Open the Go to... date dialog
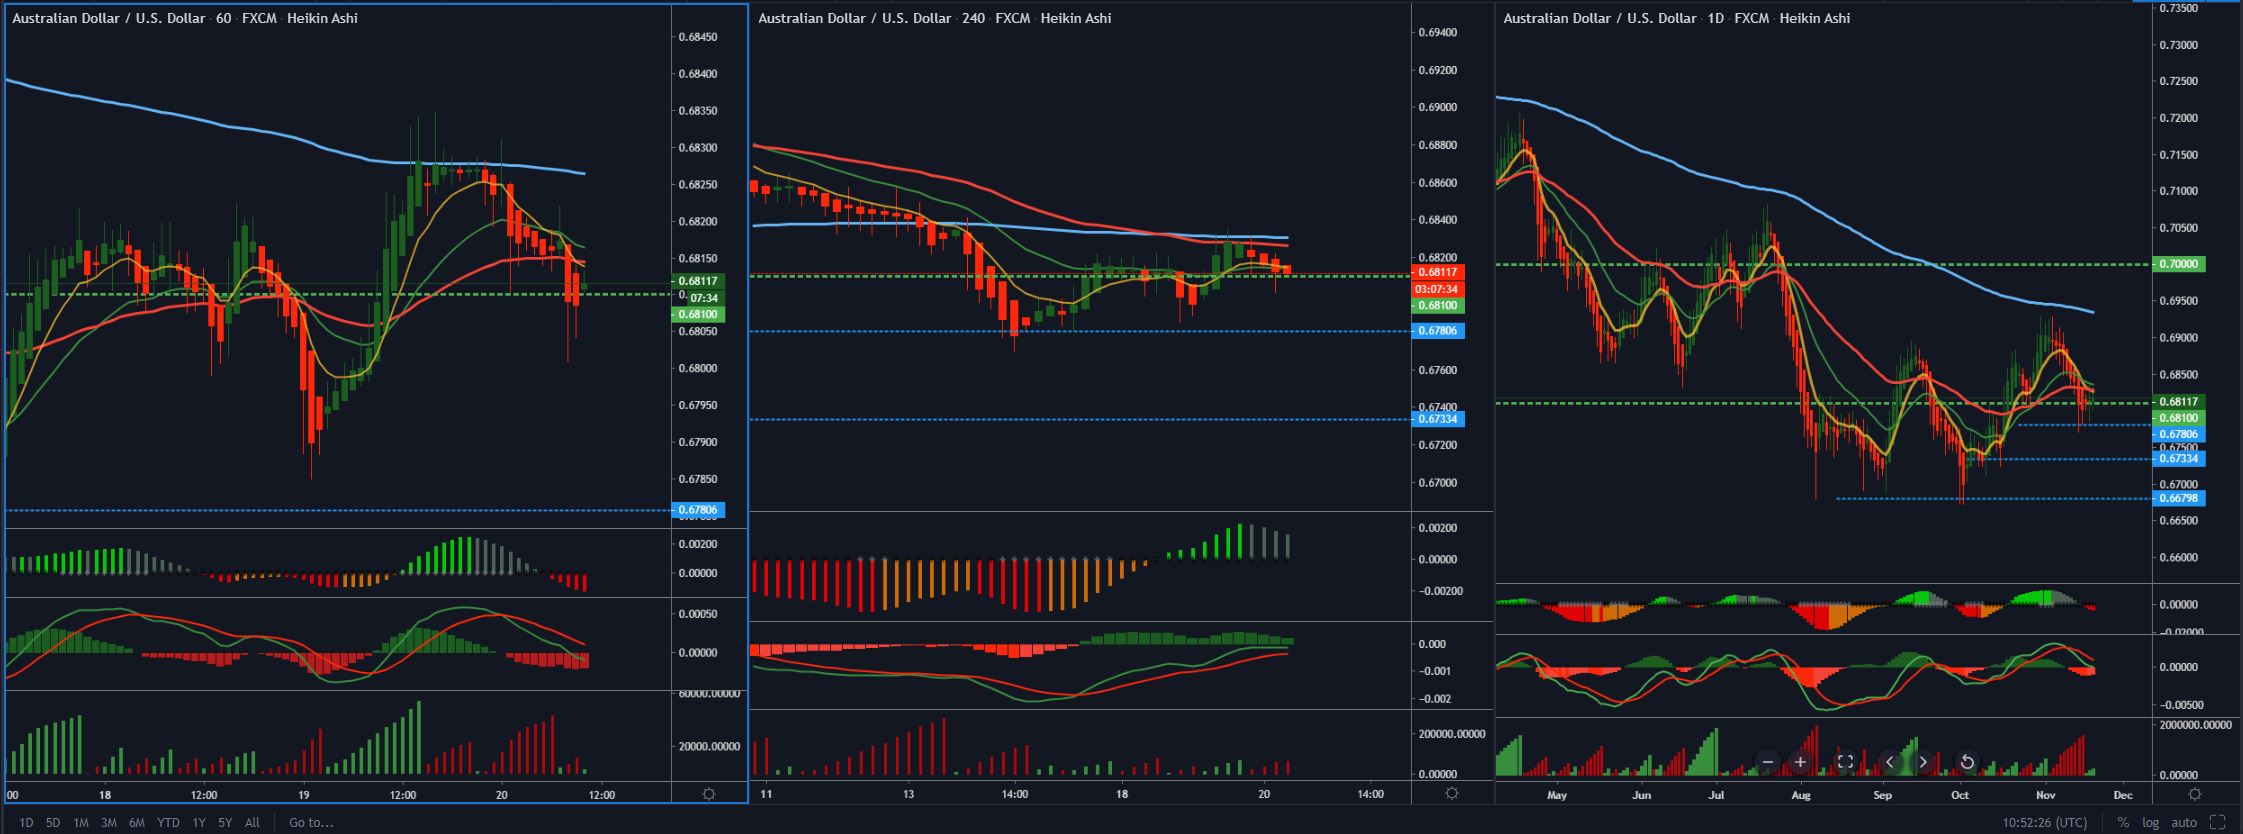2243x834 pixels. click(x=311, y=823)
